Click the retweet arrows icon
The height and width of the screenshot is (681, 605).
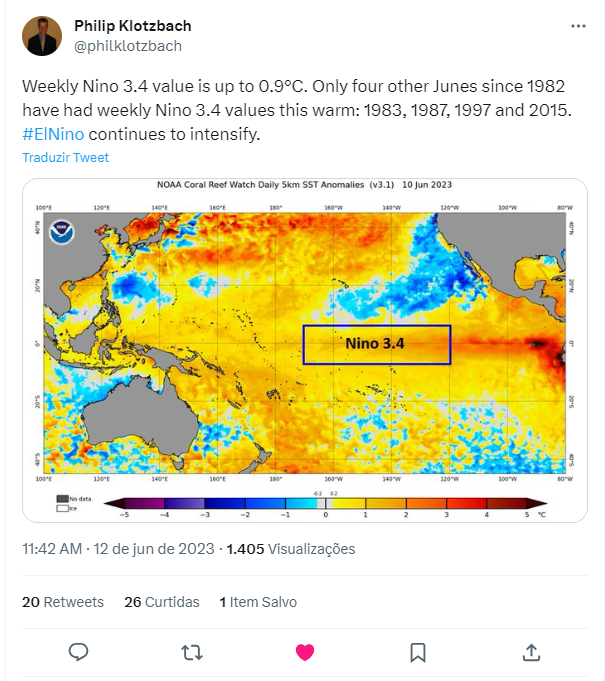192,652
